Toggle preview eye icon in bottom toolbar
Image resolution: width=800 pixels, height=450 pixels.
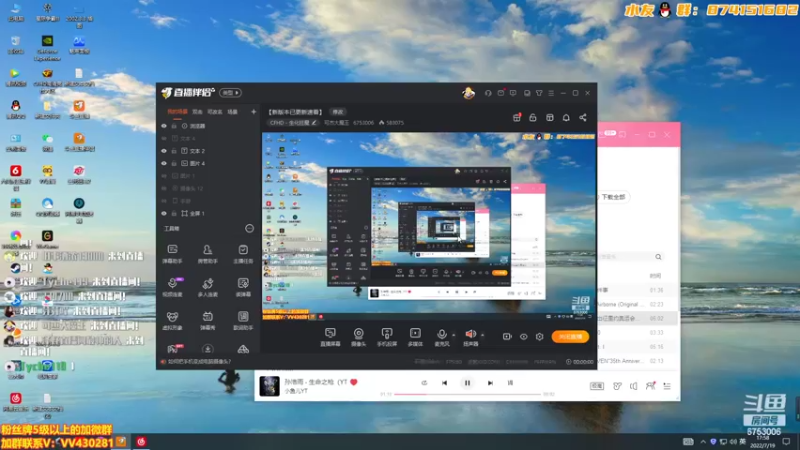click(x=523, y=337)
